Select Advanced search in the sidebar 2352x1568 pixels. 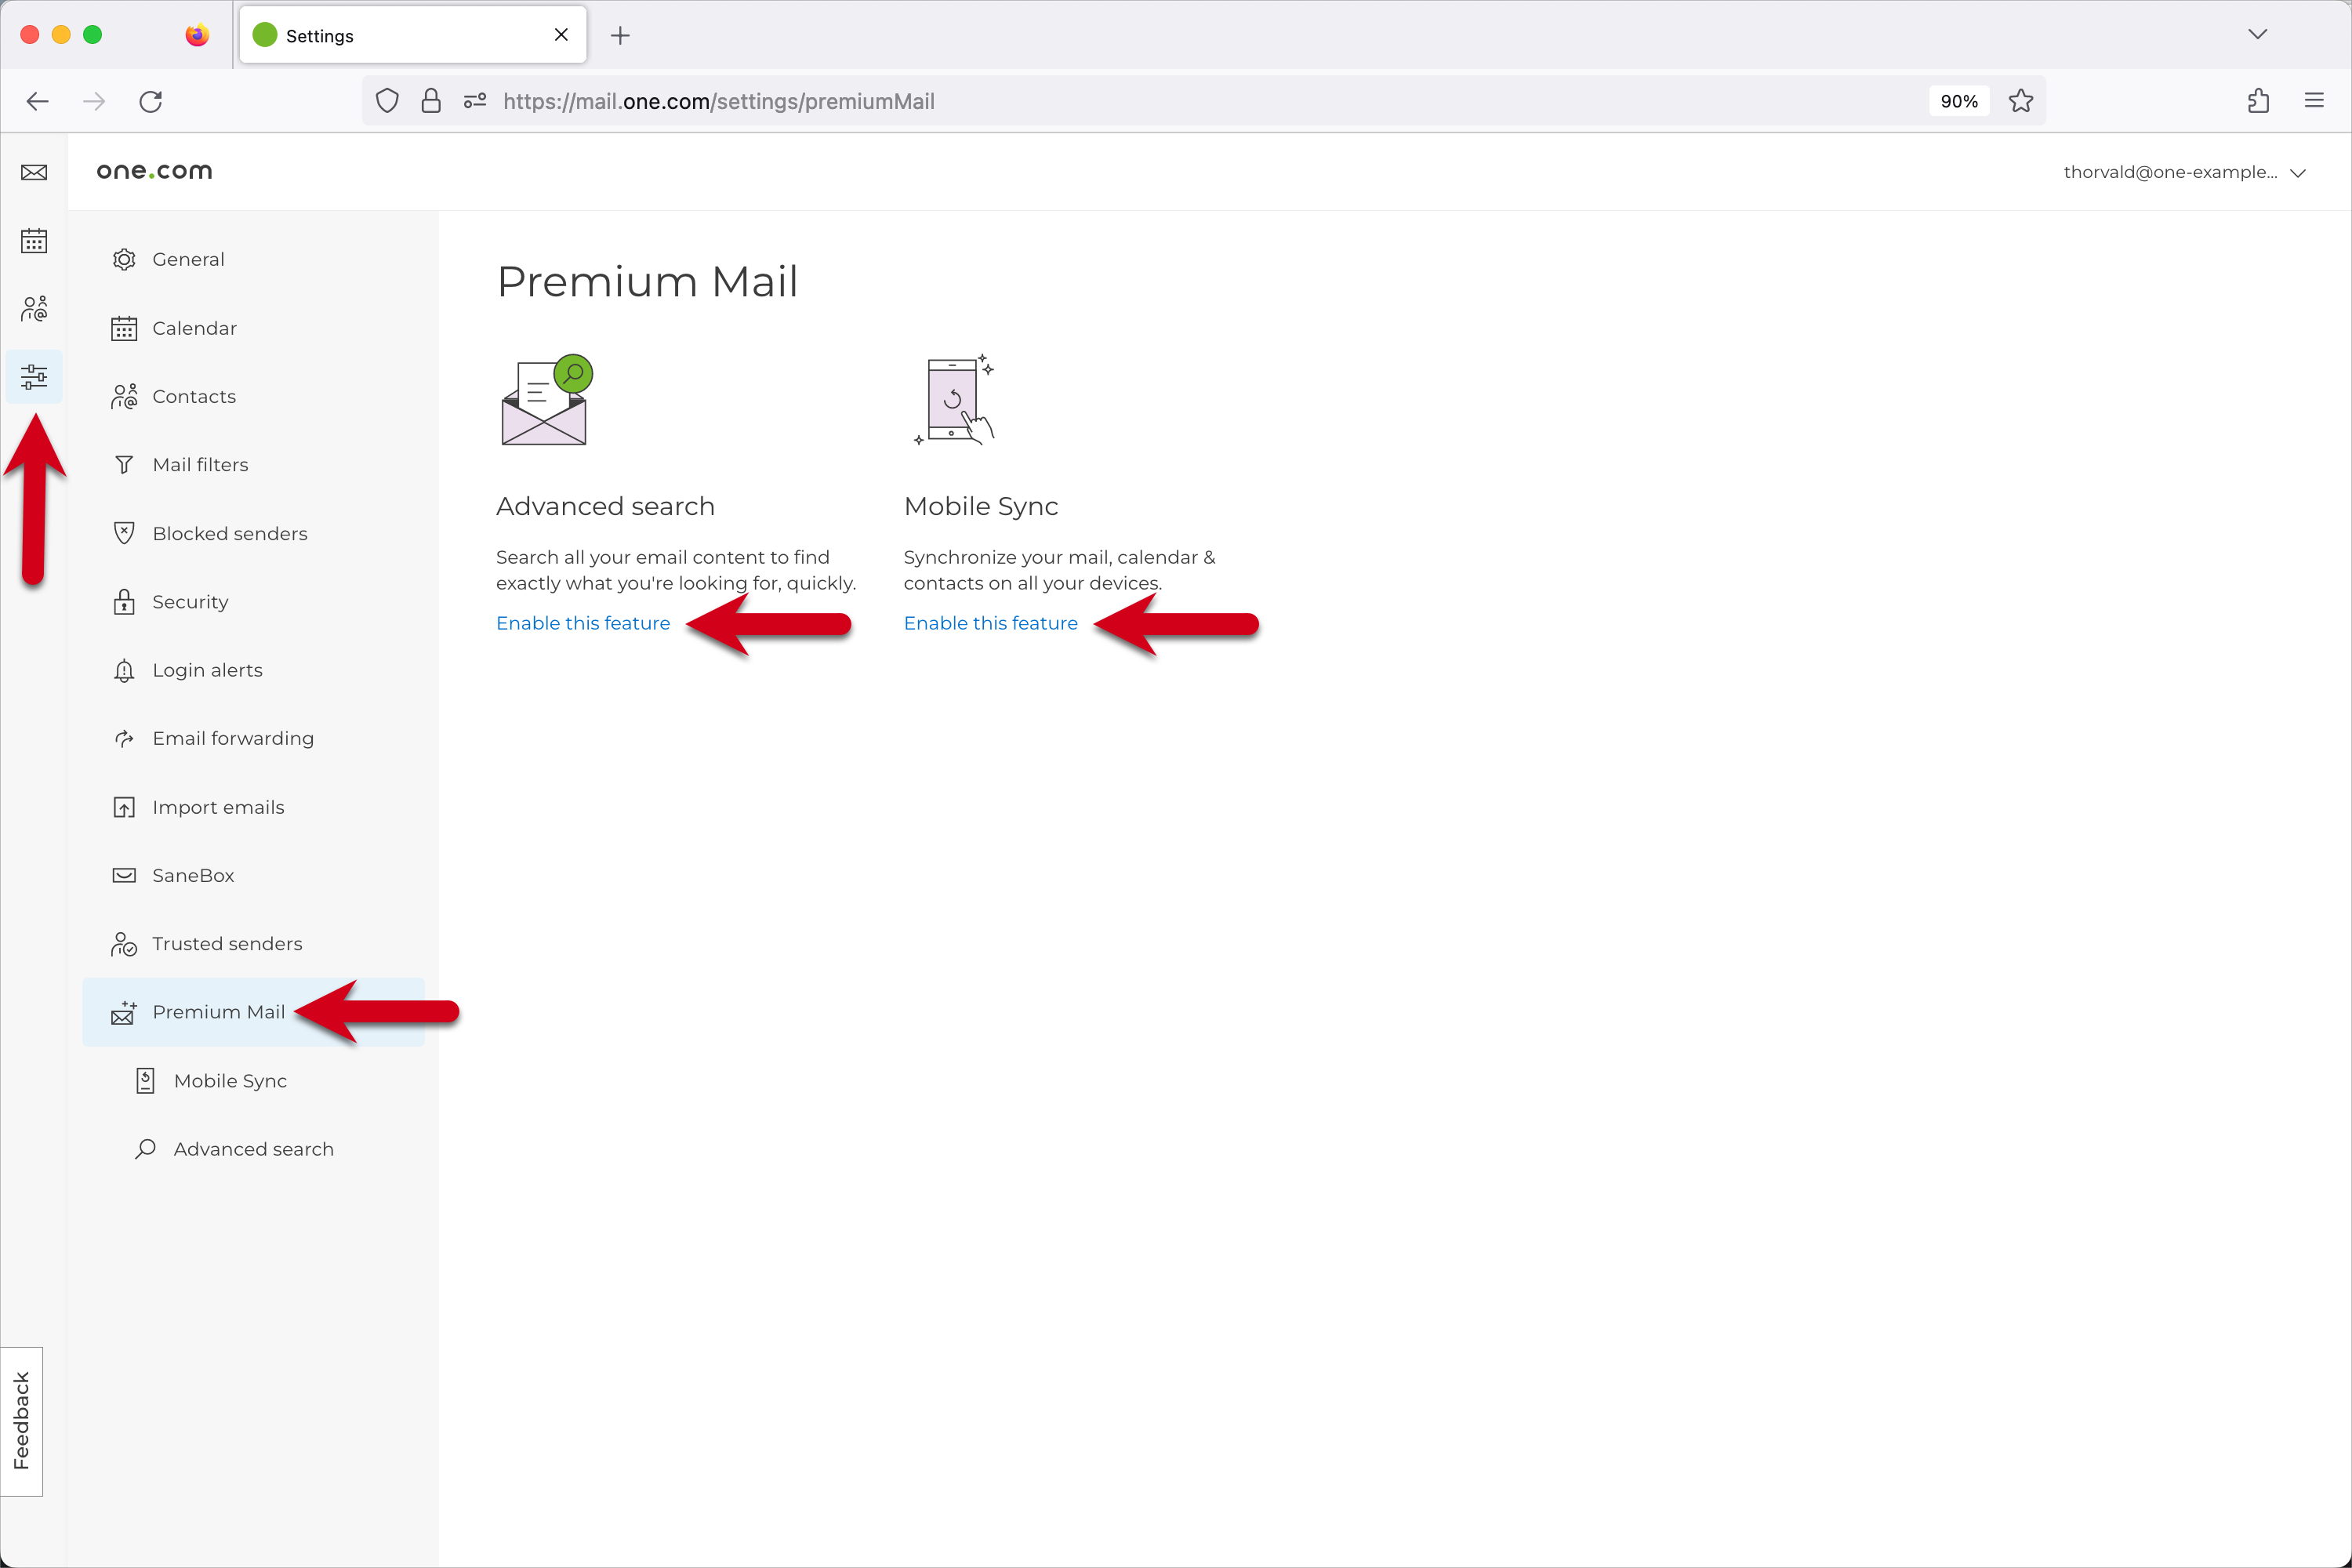(x=253, y=1148)
